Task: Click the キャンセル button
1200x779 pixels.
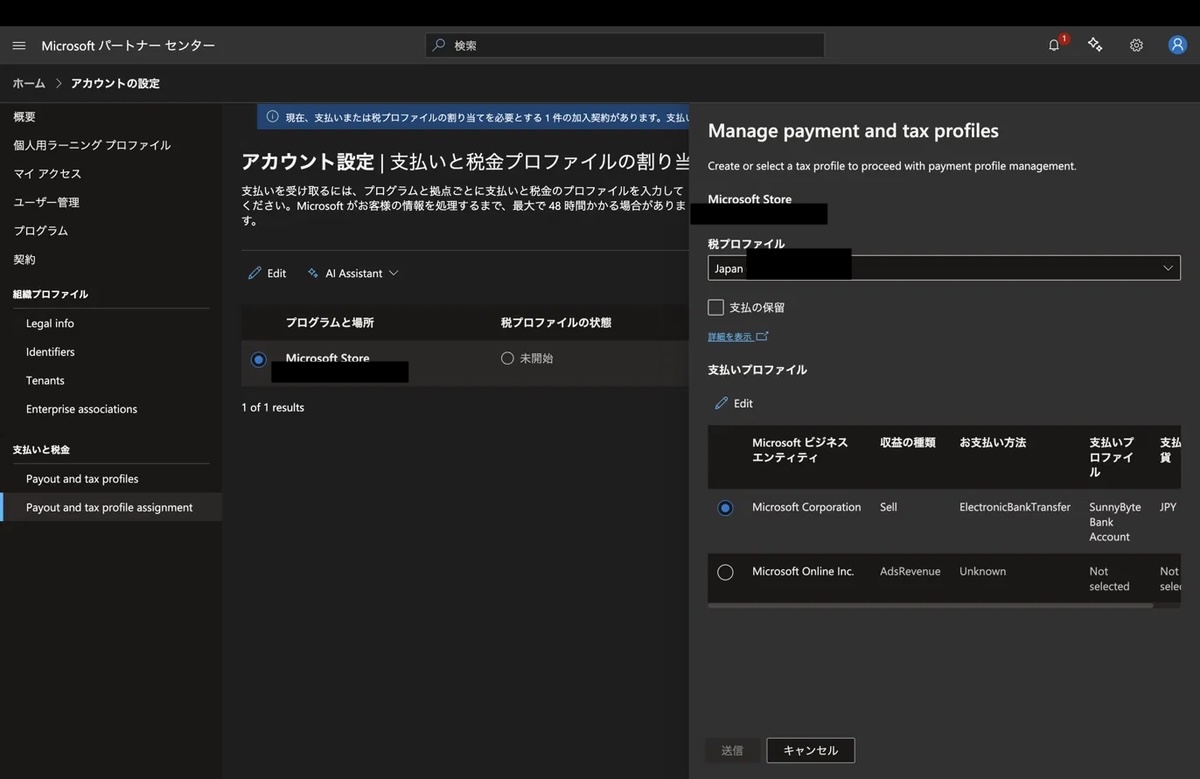Action: click(811, 750)
